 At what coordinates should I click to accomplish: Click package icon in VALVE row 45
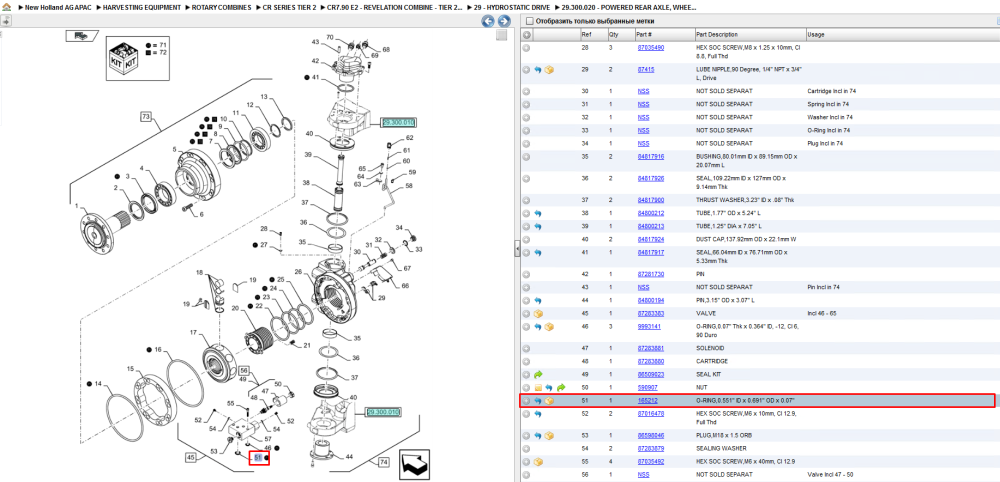(538, 314)
